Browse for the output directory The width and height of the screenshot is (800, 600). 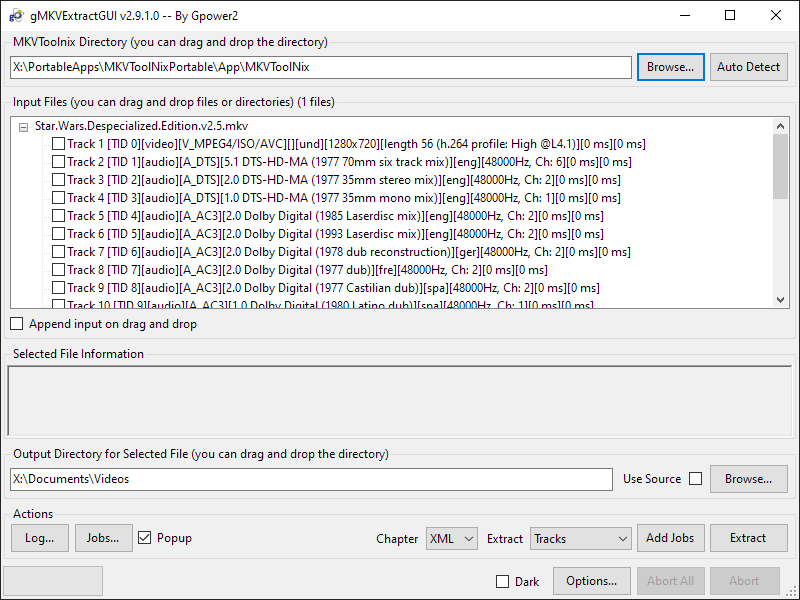pos(748,479)
